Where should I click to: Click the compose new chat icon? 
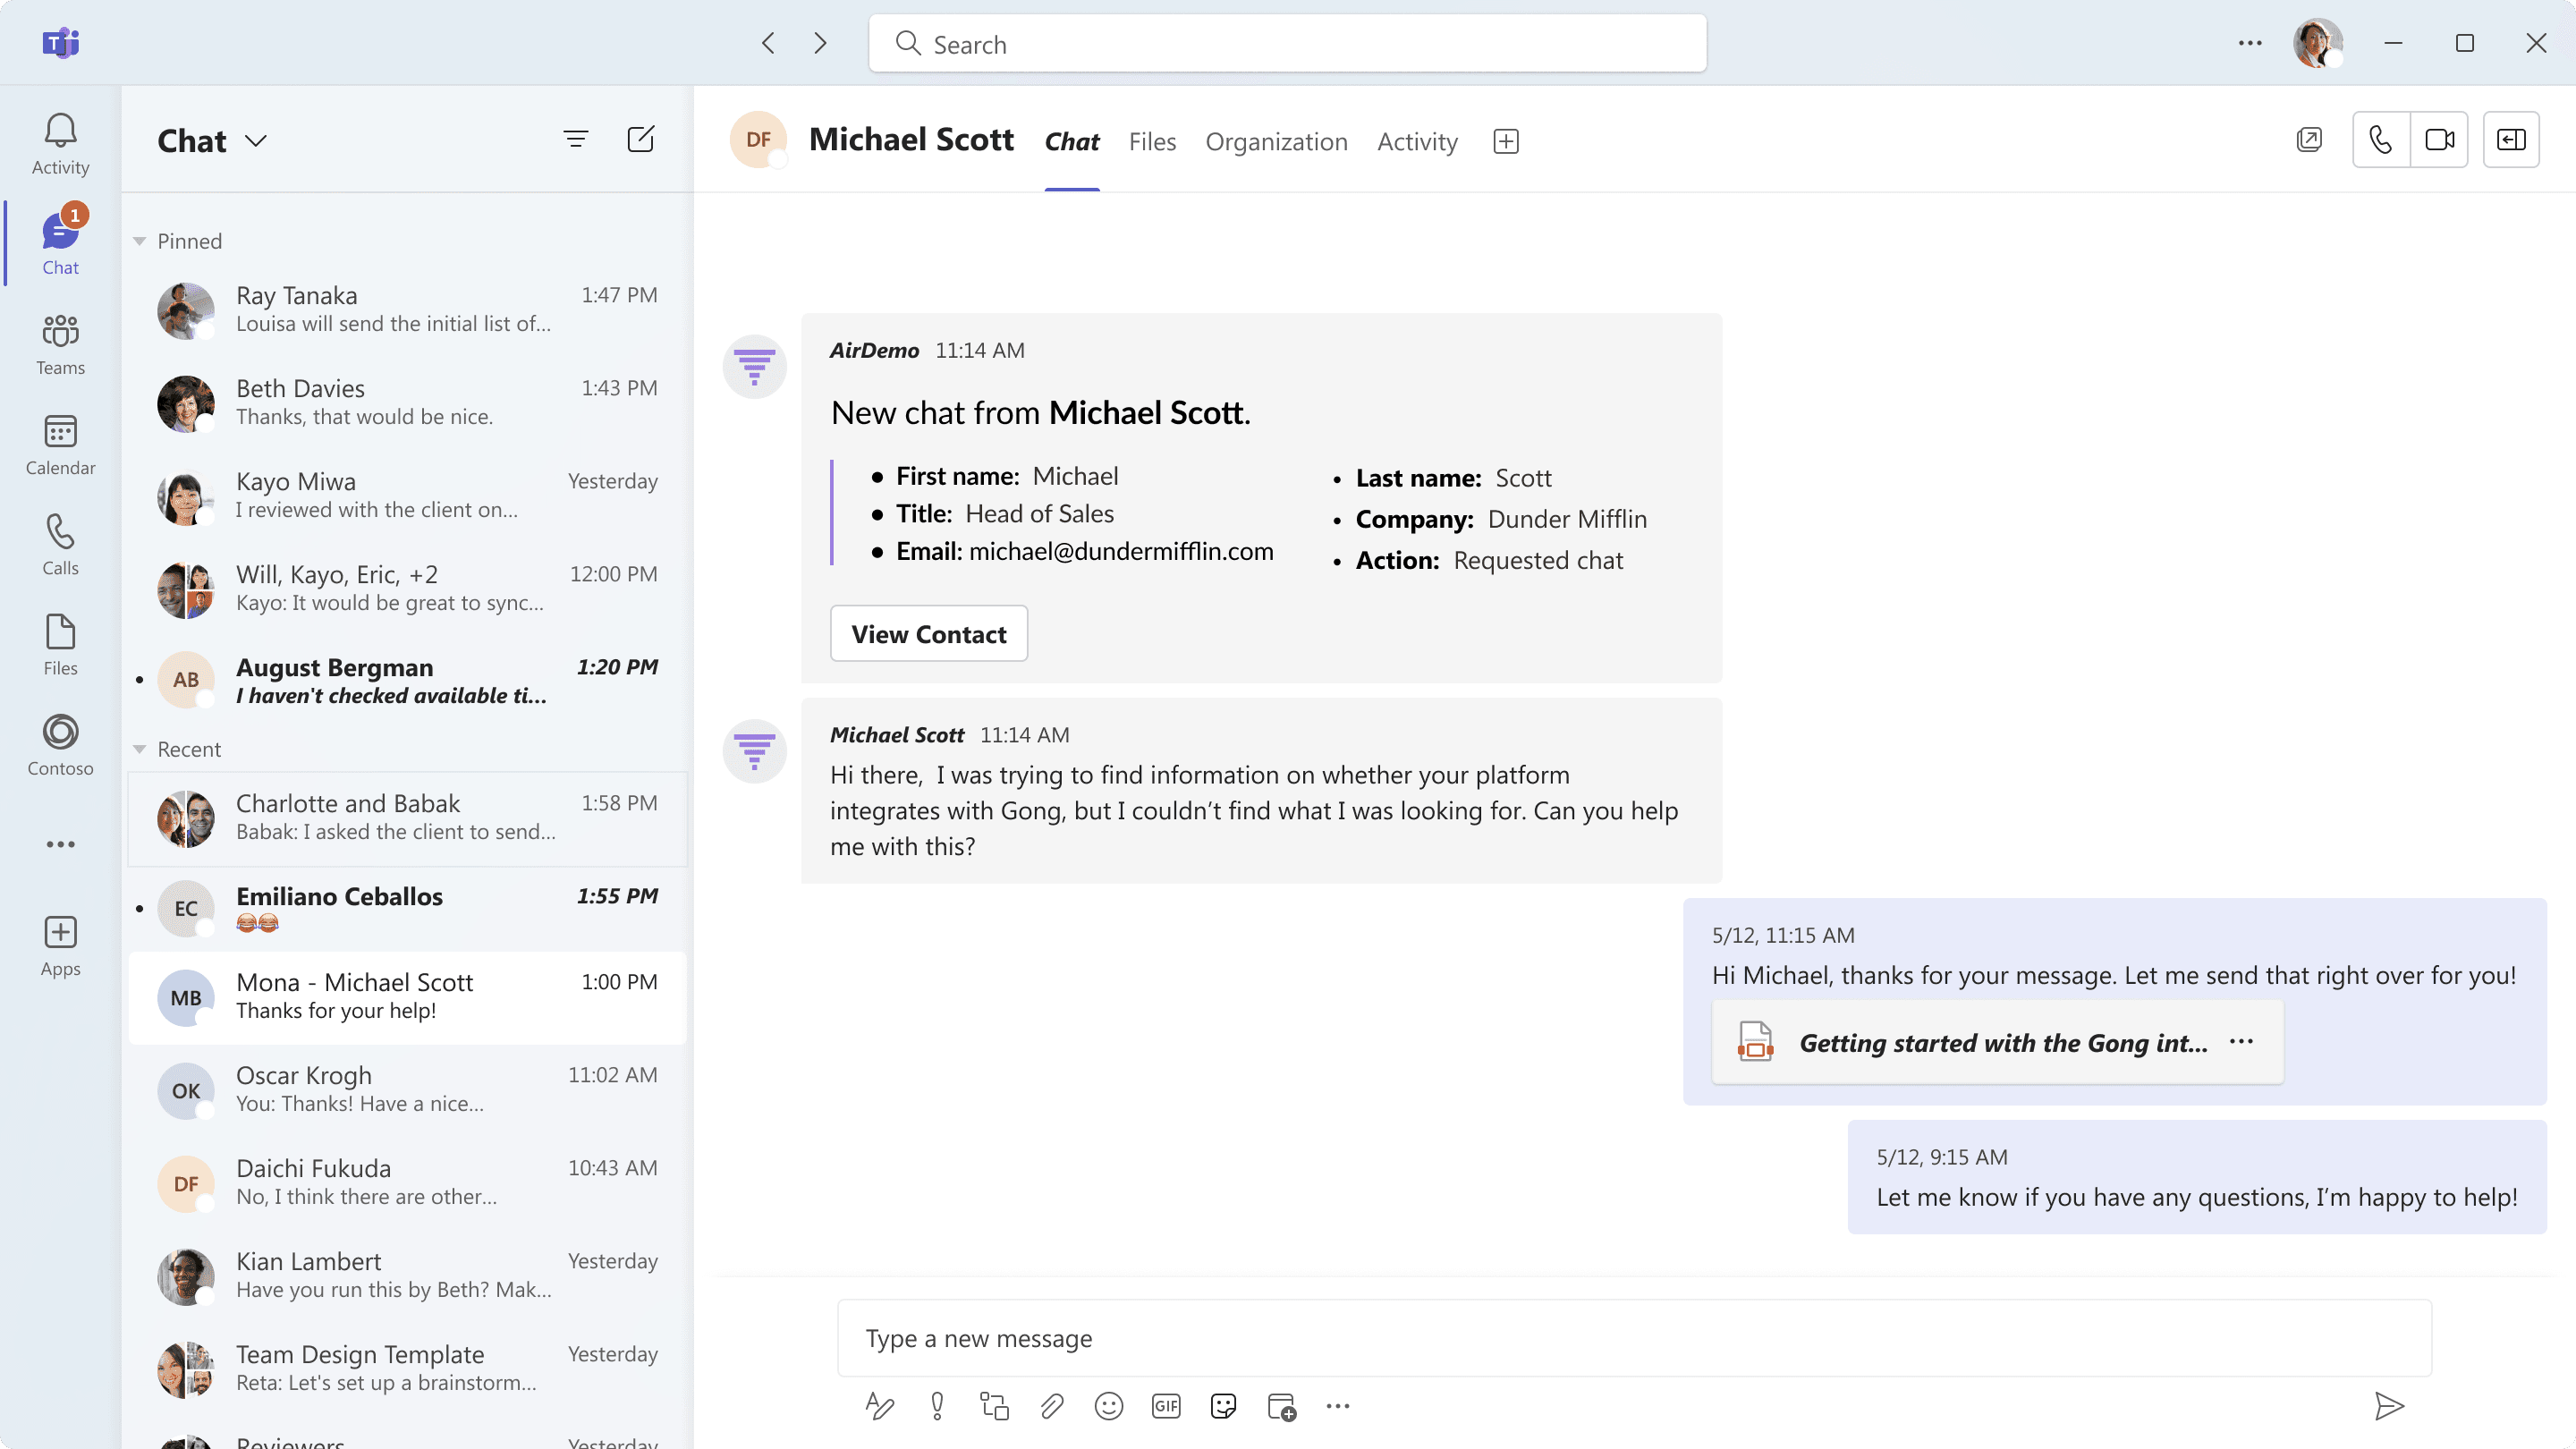(x=640, y=138)
